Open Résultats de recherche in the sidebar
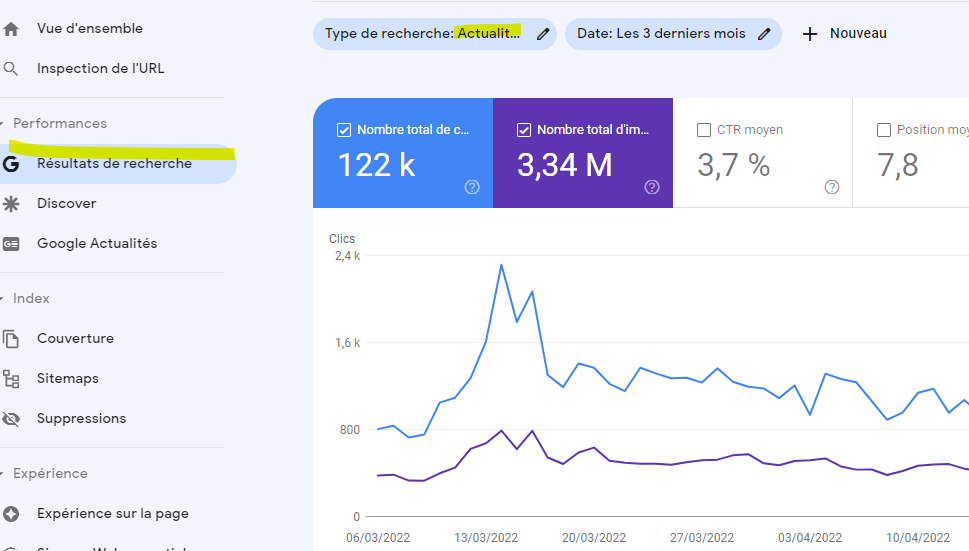Screen dimensions: 969x551 114,164
